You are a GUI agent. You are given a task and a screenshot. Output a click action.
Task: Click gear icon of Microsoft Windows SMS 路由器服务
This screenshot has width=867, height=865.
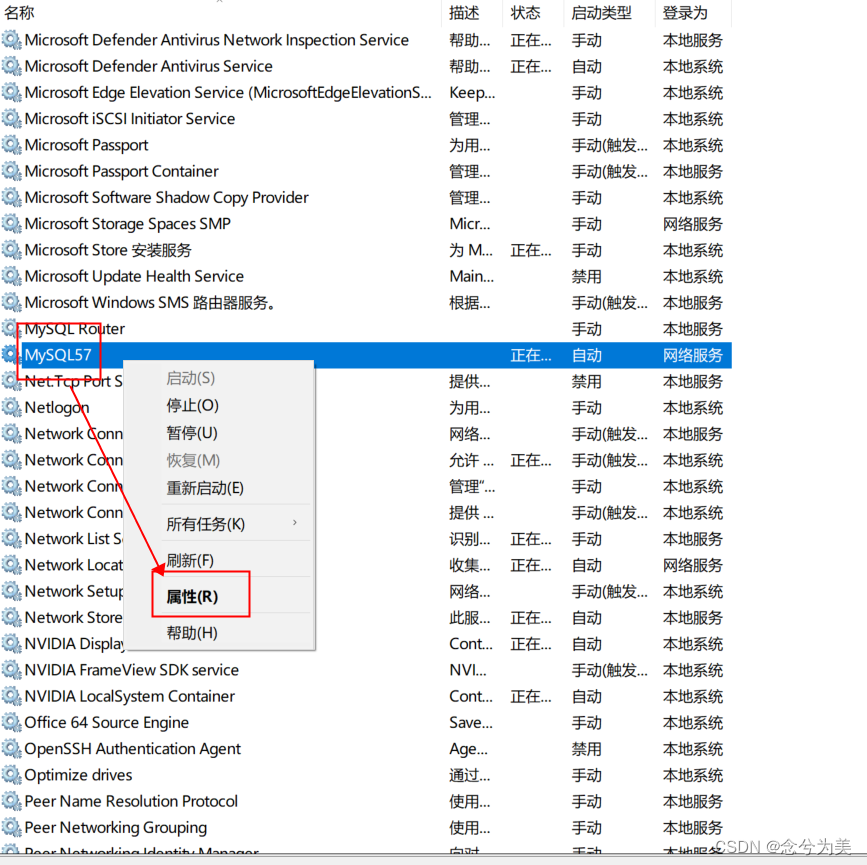(11, 303)
